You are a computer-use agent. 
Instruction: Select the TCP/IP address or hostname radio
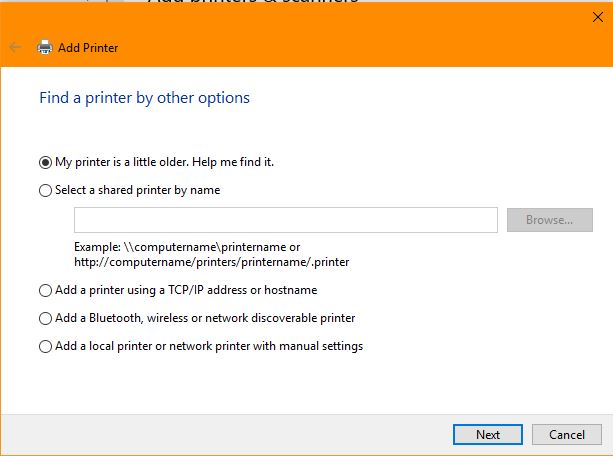[45, 290]
